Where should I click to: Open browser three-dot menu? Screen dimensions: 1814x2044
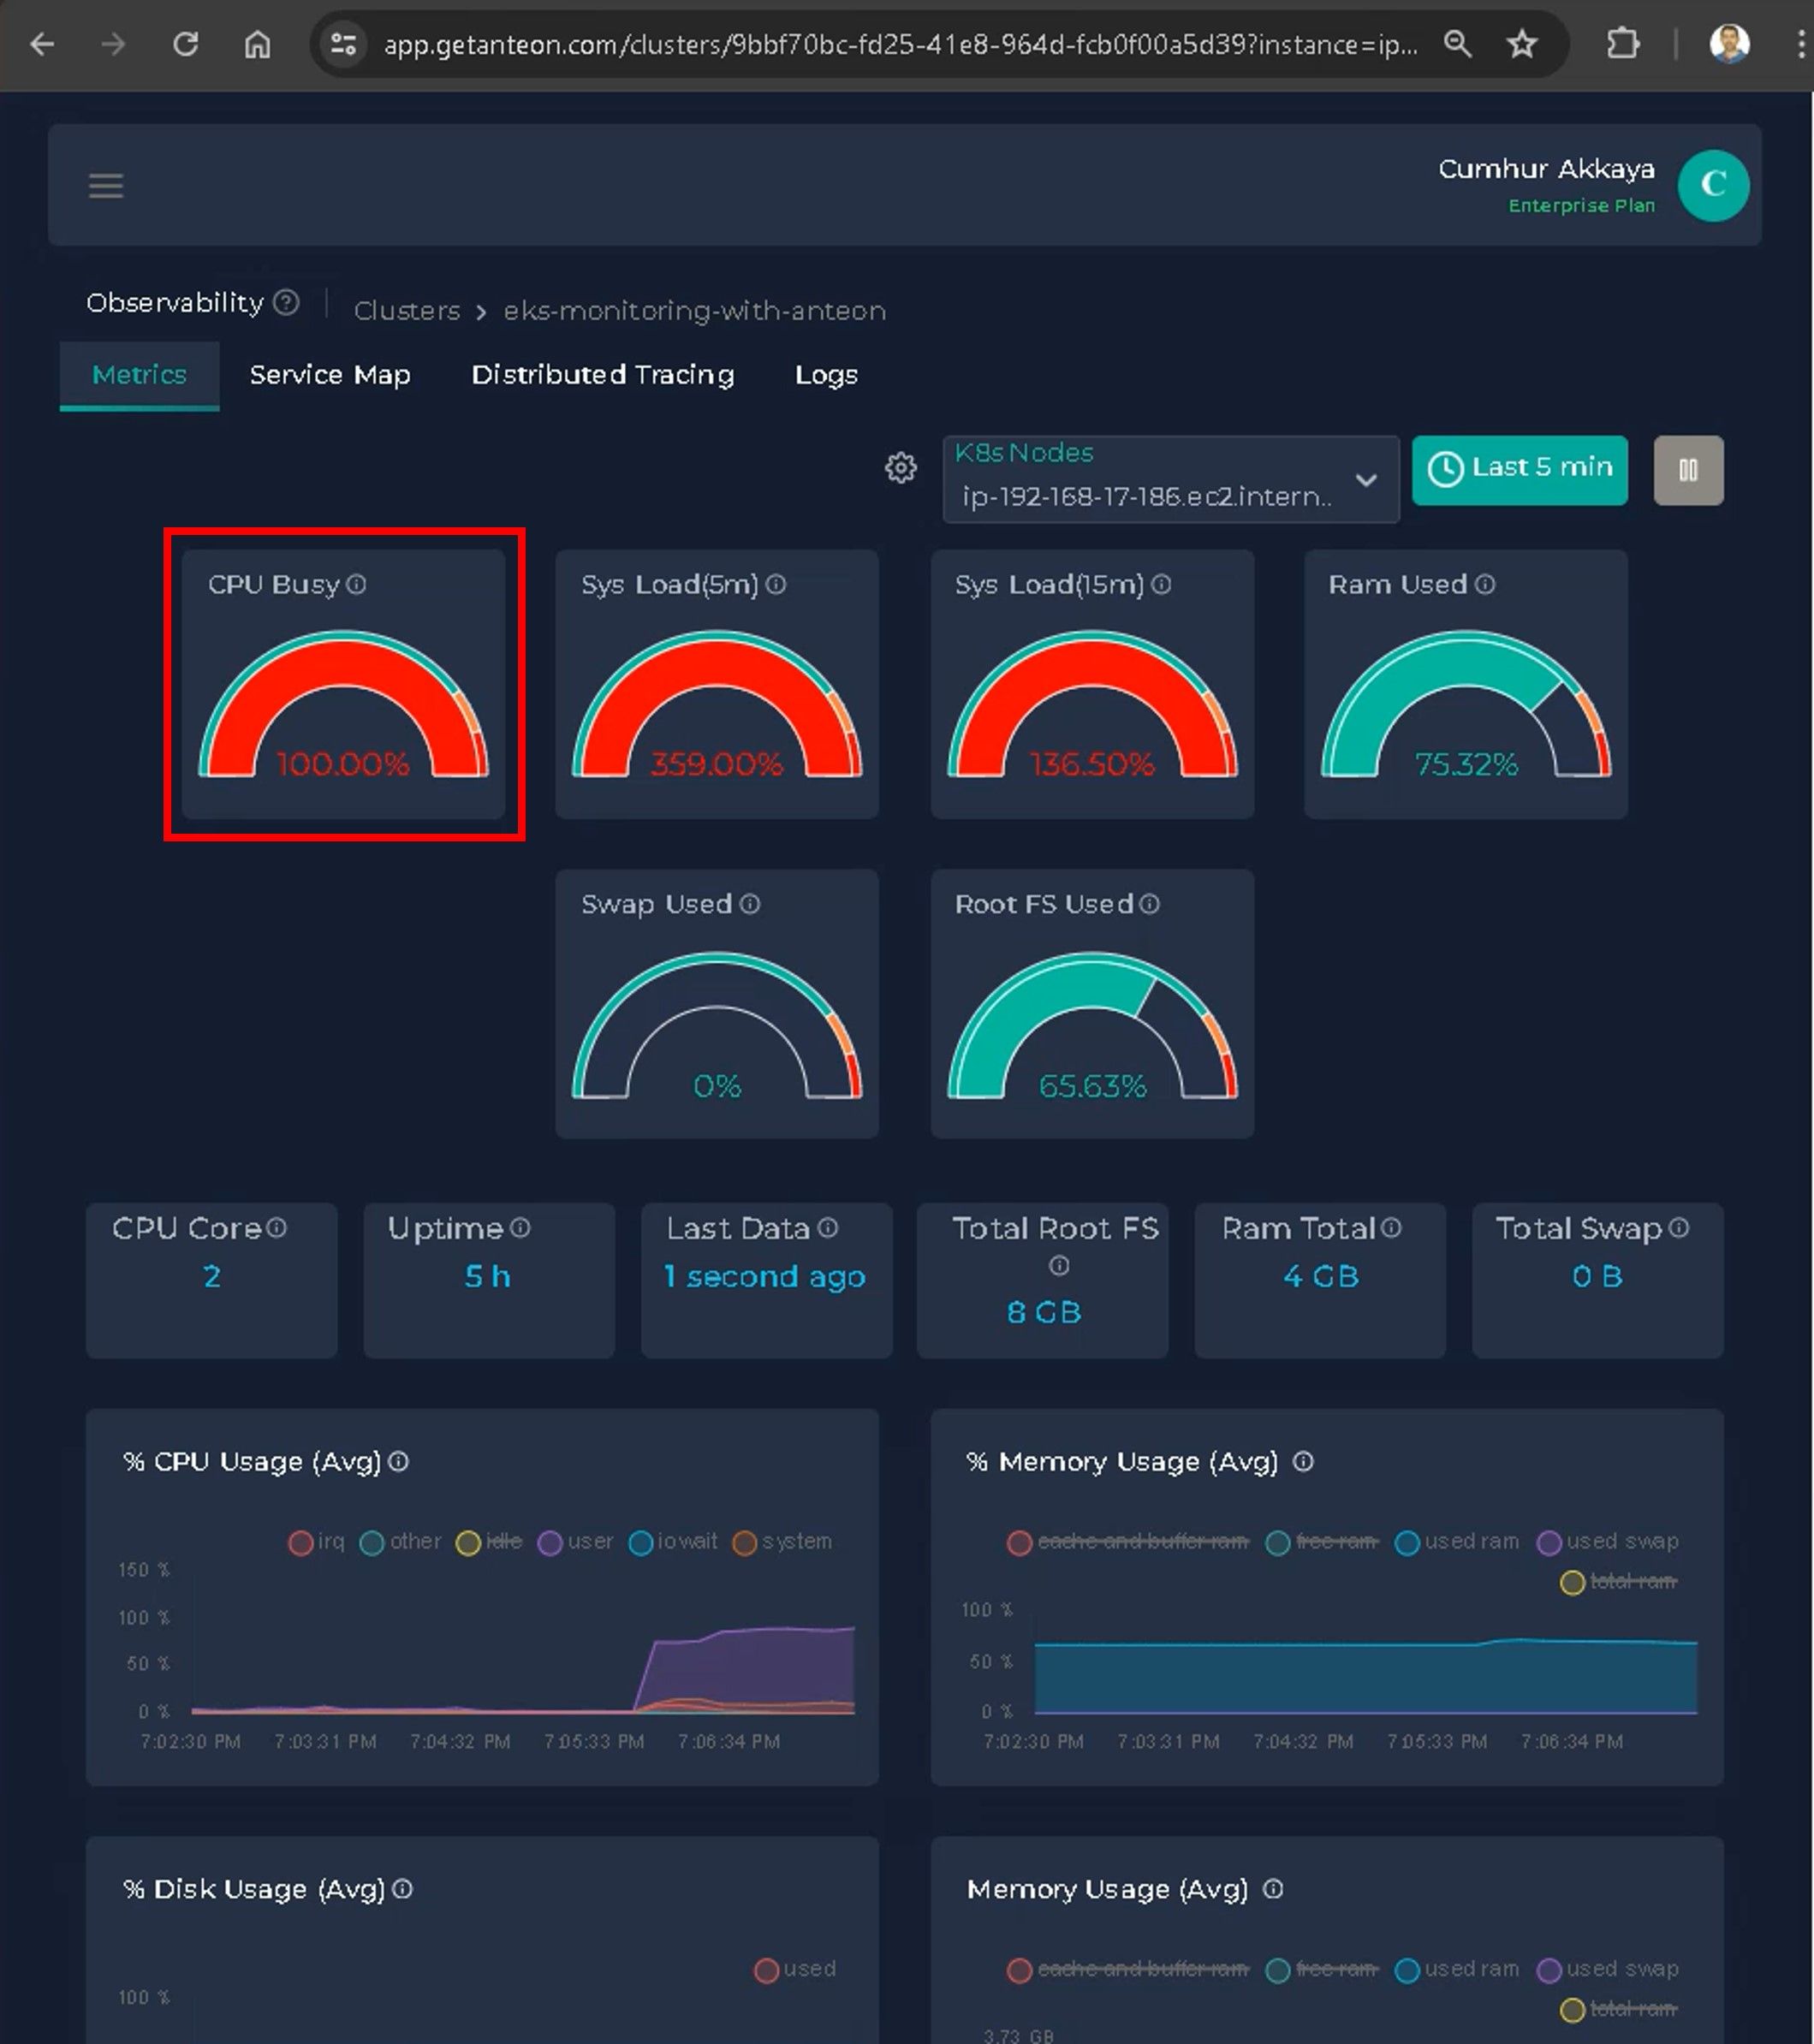pyautogui.click(x=1800, y=44)
